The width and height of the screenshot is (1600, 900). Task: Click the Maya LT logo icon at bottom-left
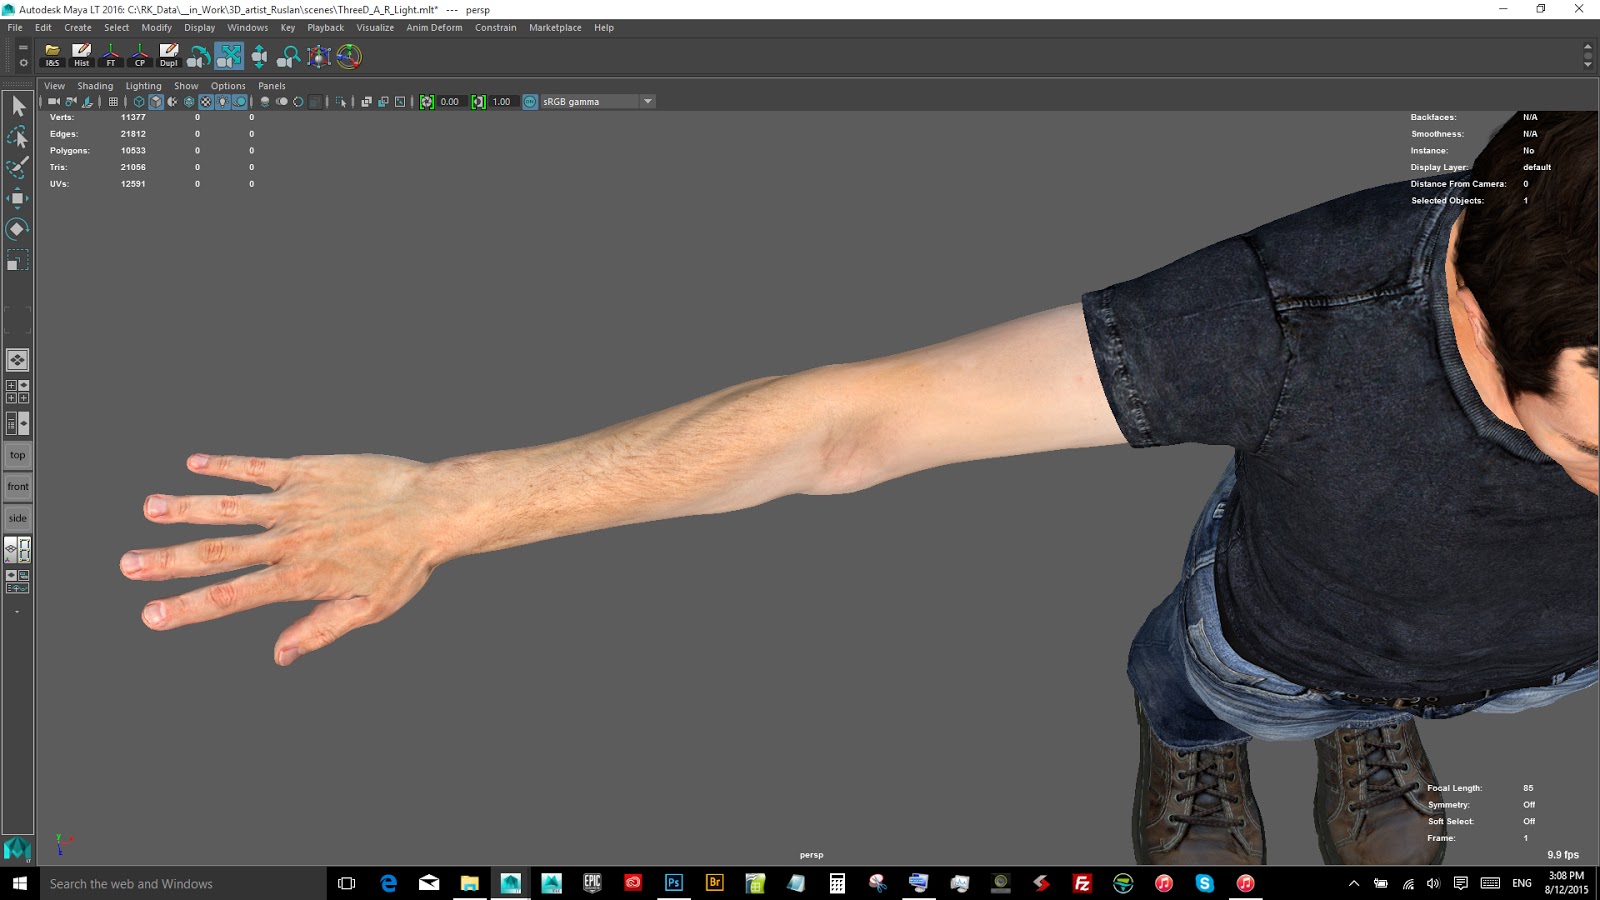(x=17, y=849)
